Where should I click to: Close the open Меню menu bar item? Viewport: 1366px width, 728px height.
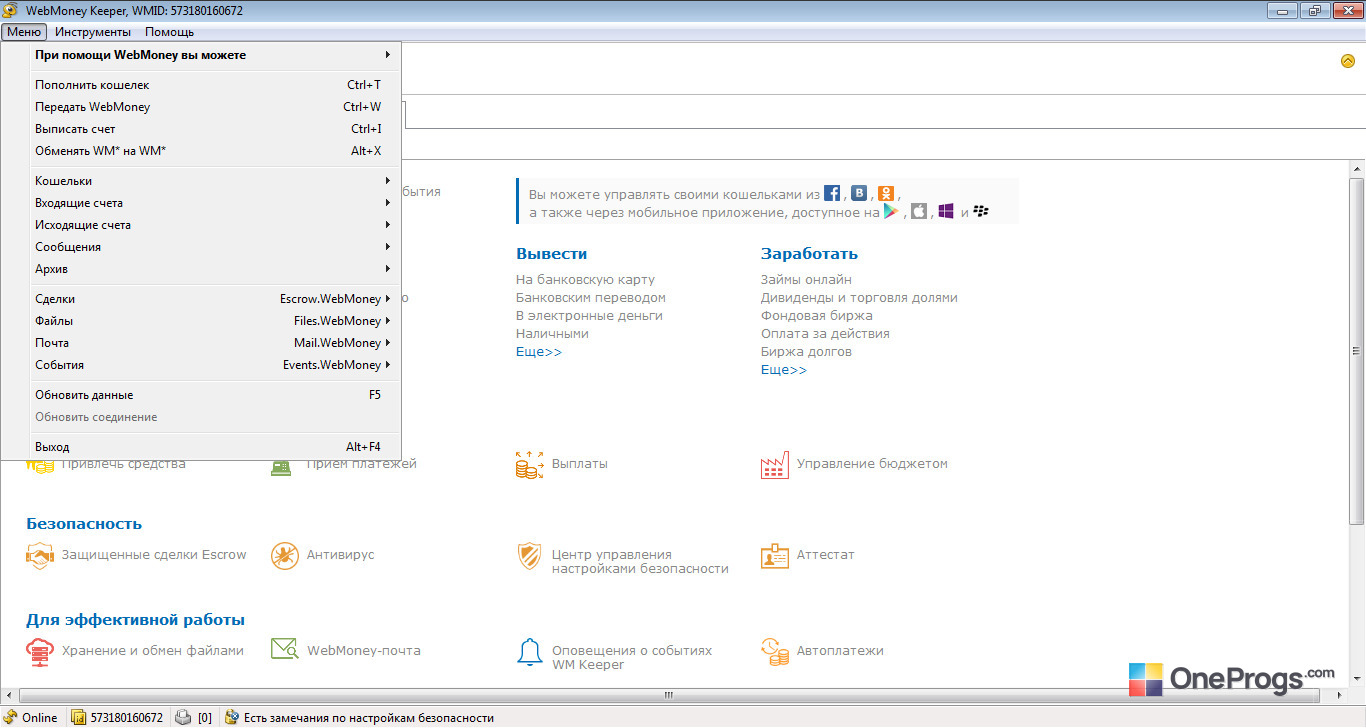point(24,32)
